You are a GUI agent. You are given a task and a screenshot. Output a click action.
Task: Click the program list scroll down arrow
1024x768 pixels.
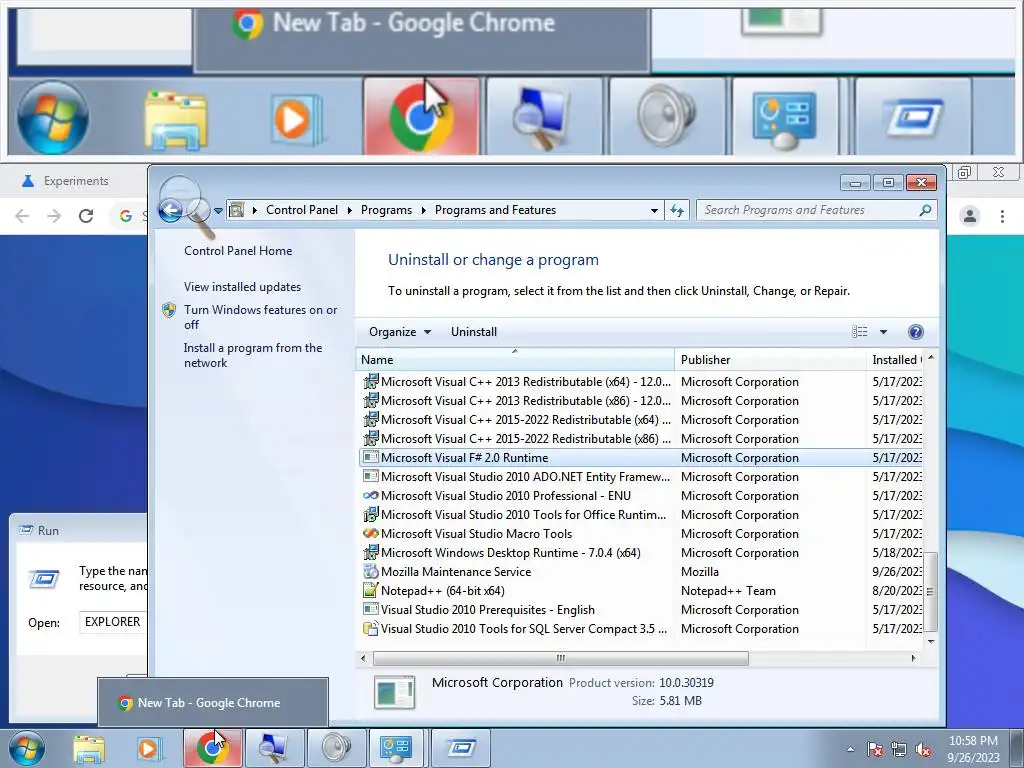tap(931, 642)
